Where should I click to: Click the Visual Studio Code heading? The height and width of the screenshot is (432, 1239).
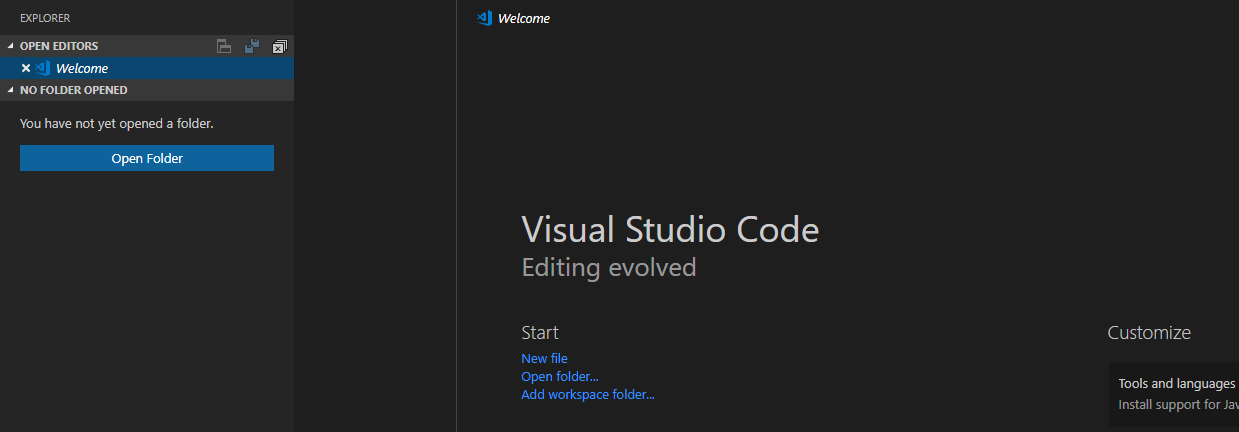670,230
